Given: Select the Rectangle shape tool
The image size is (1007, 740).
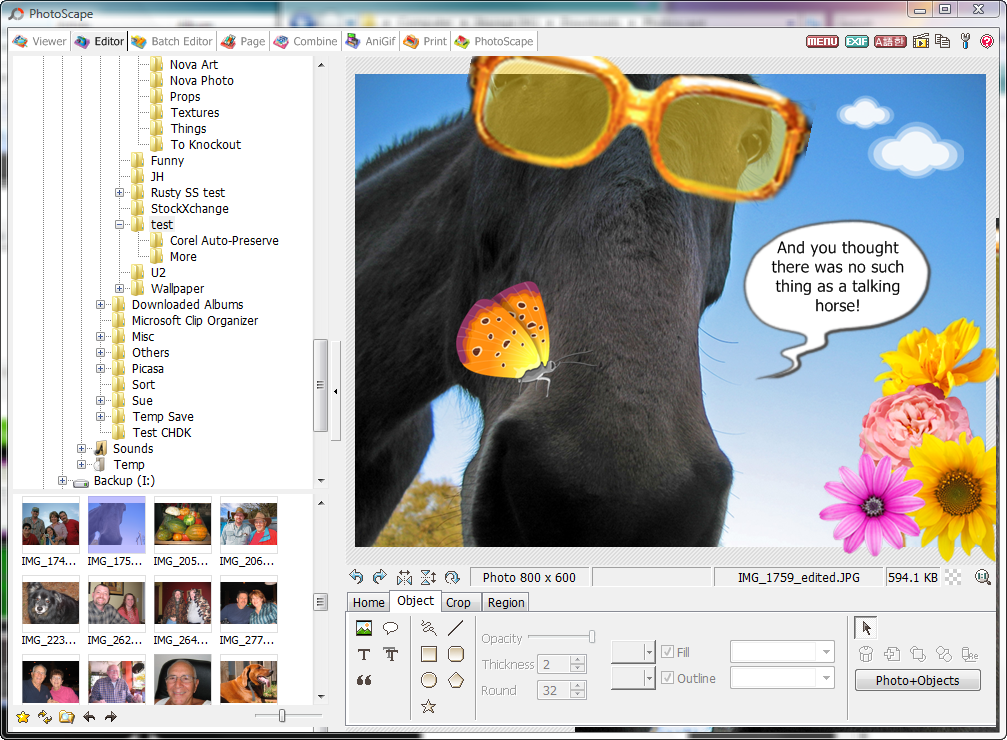Looking at the screenshot, I should tap(429, 655).
